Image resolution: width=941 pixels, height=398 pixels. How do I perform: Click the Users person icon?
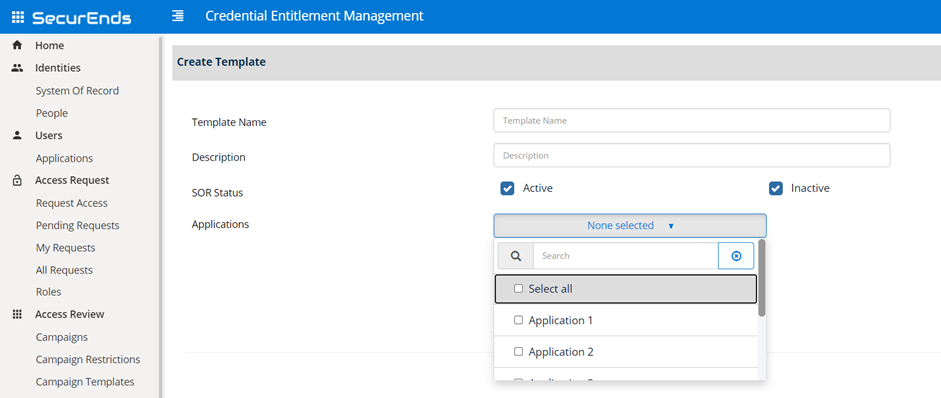coord(17,136)
